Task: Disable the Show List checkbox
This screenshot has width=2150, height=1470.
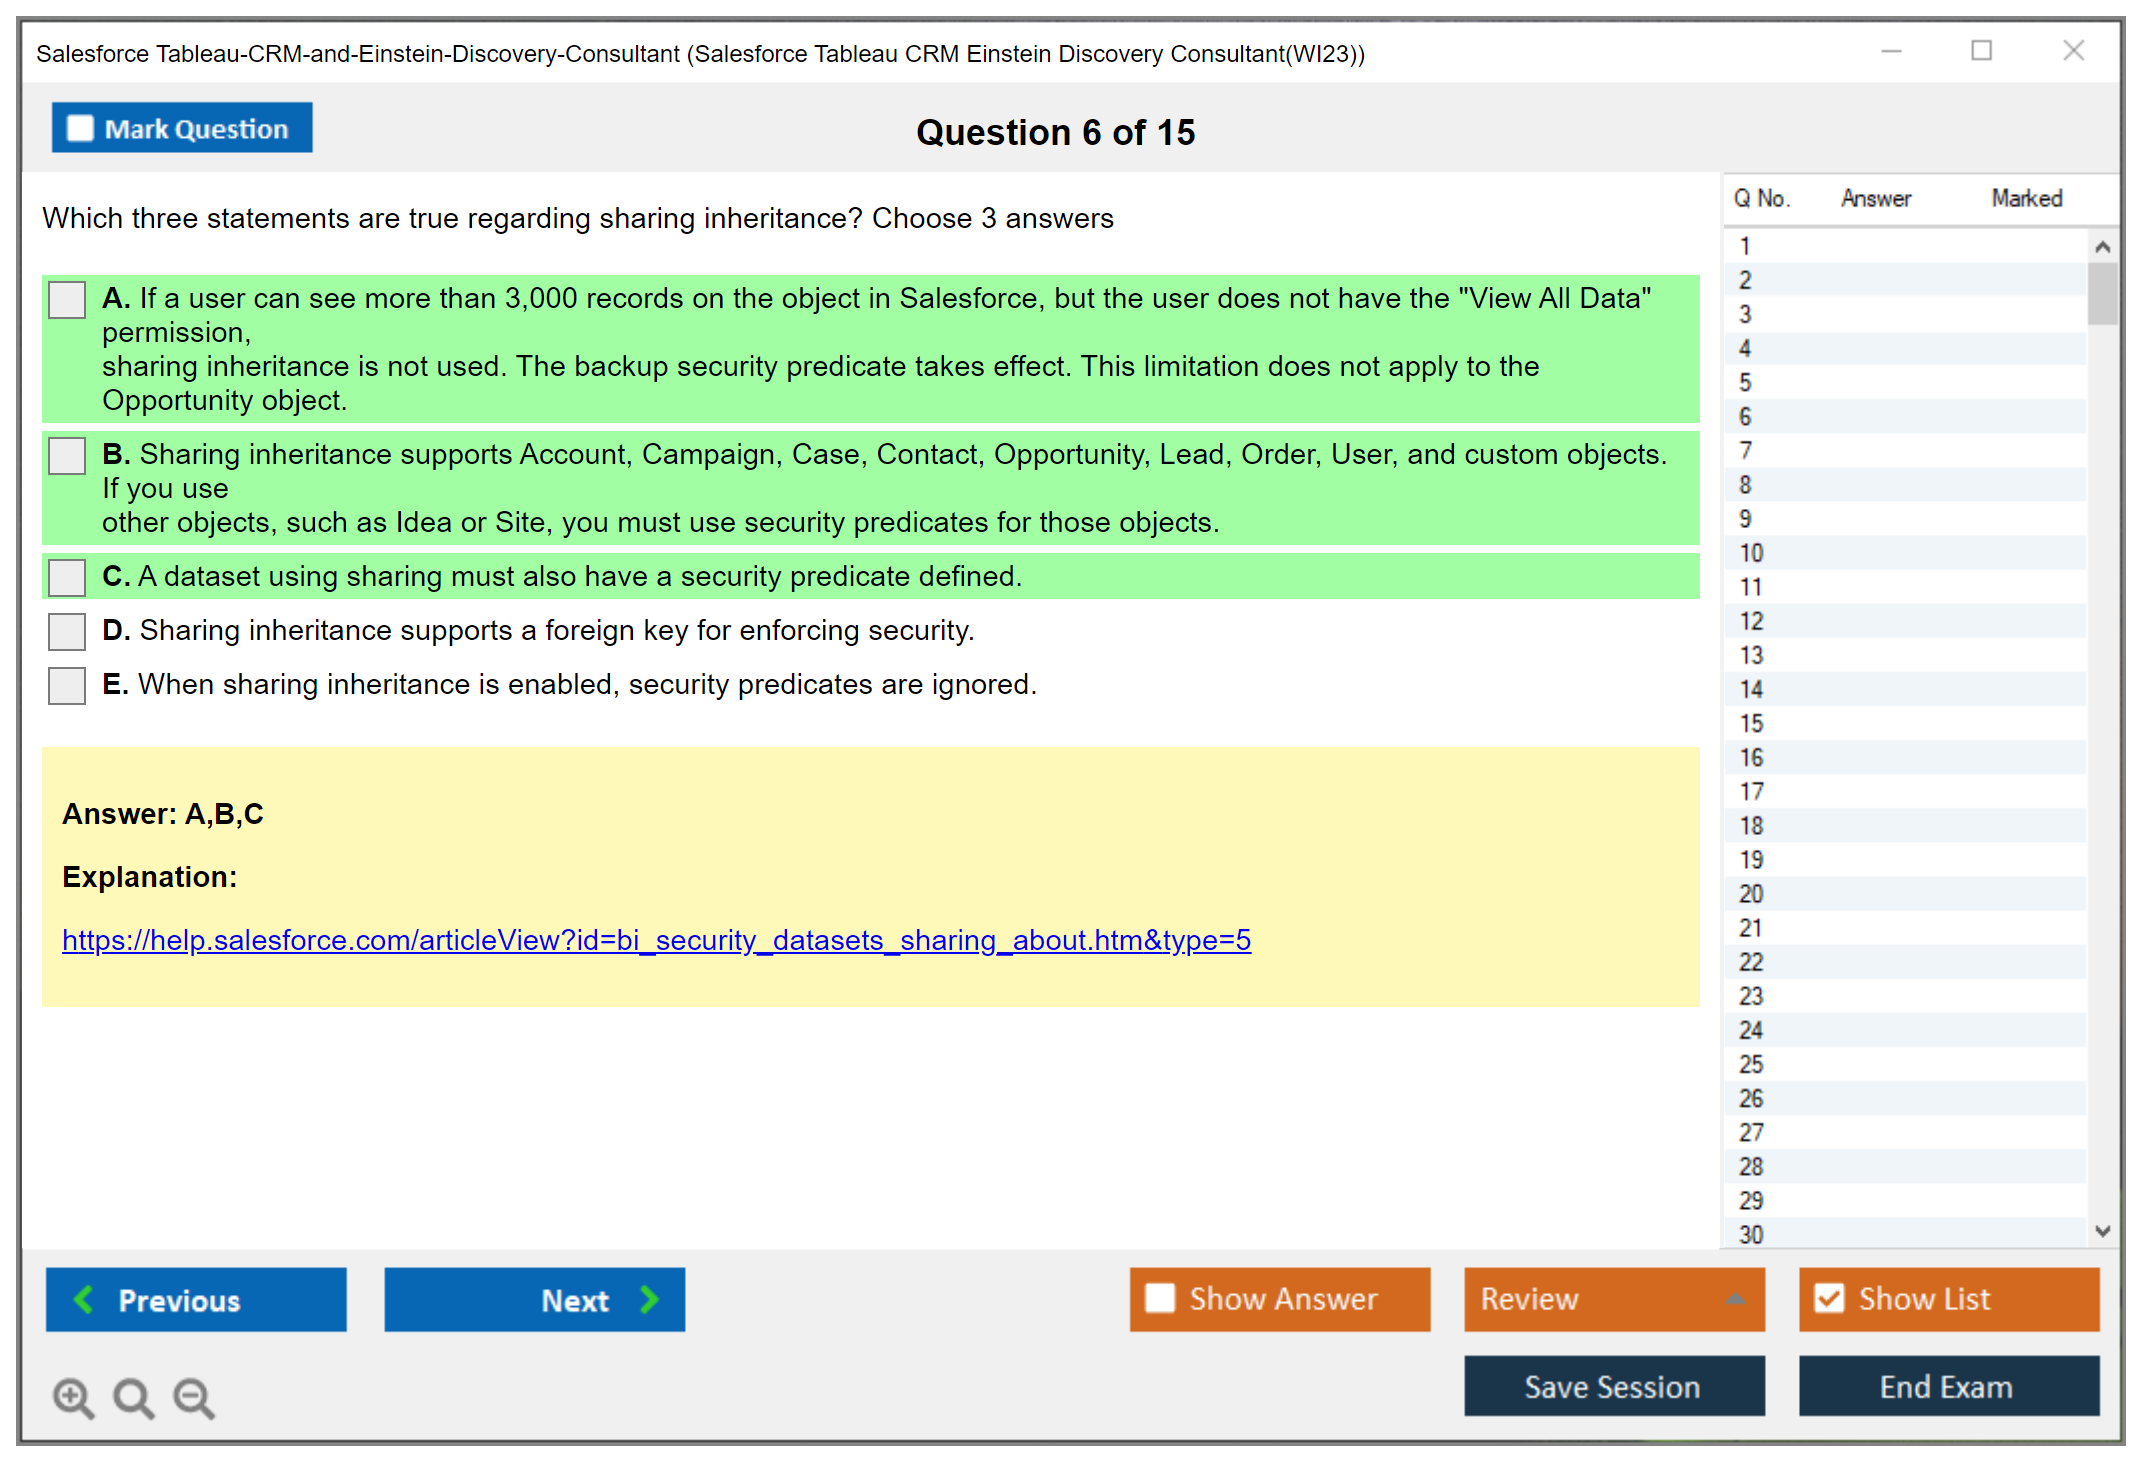Action: tap(1829, 1298)
